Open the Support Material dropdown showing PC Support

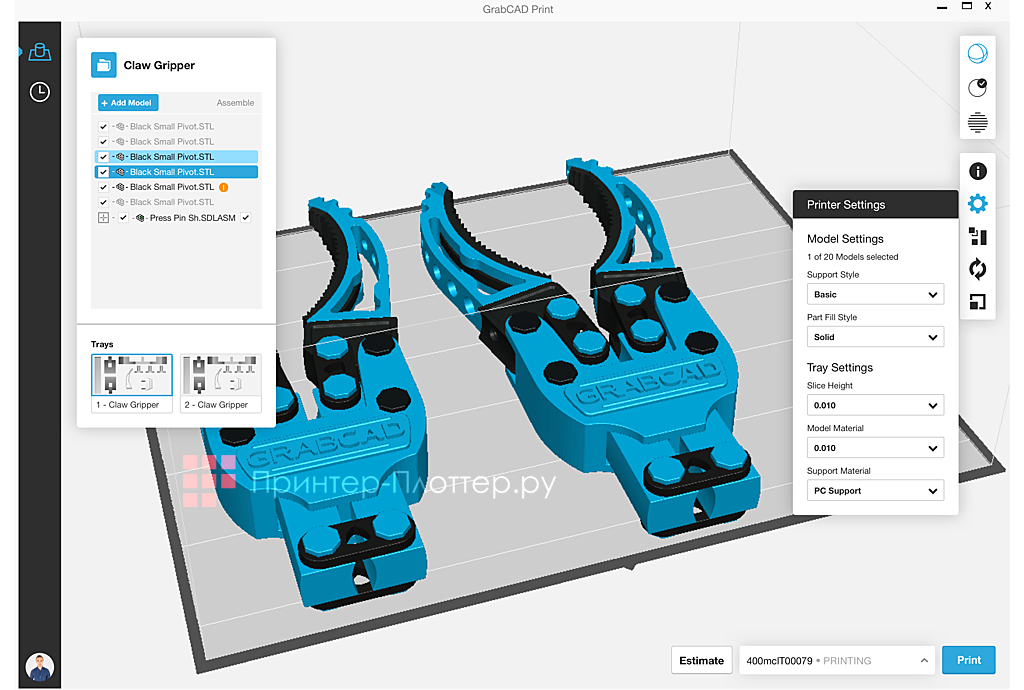point(875,490)
